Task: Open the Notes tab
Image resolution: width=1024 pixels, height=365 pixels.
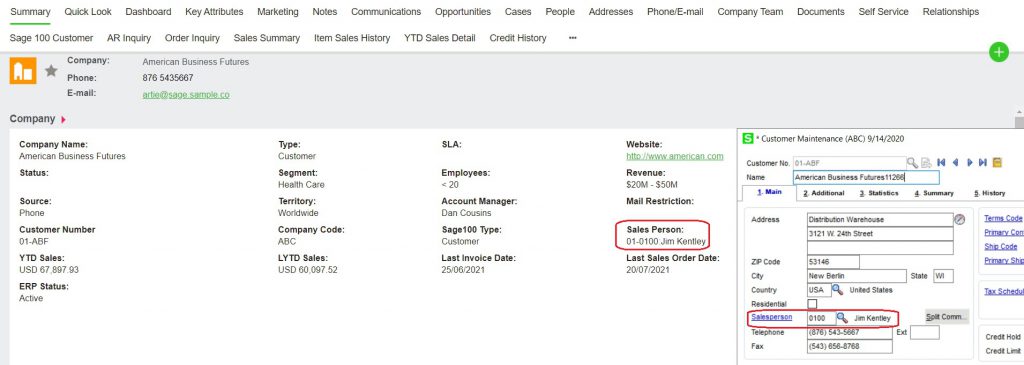Action: click(325, 12)
